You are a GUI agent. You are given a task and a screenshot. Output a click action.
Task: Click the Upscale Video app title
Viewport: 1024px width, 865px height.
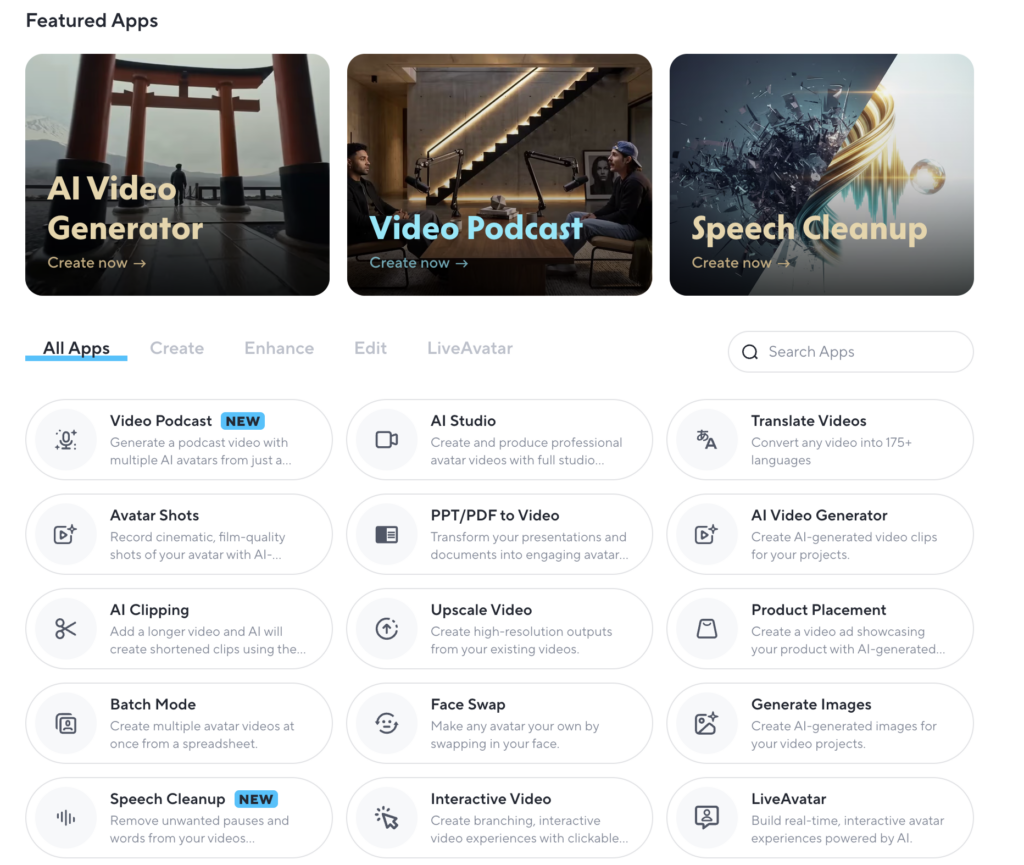(x=481, y=610)
